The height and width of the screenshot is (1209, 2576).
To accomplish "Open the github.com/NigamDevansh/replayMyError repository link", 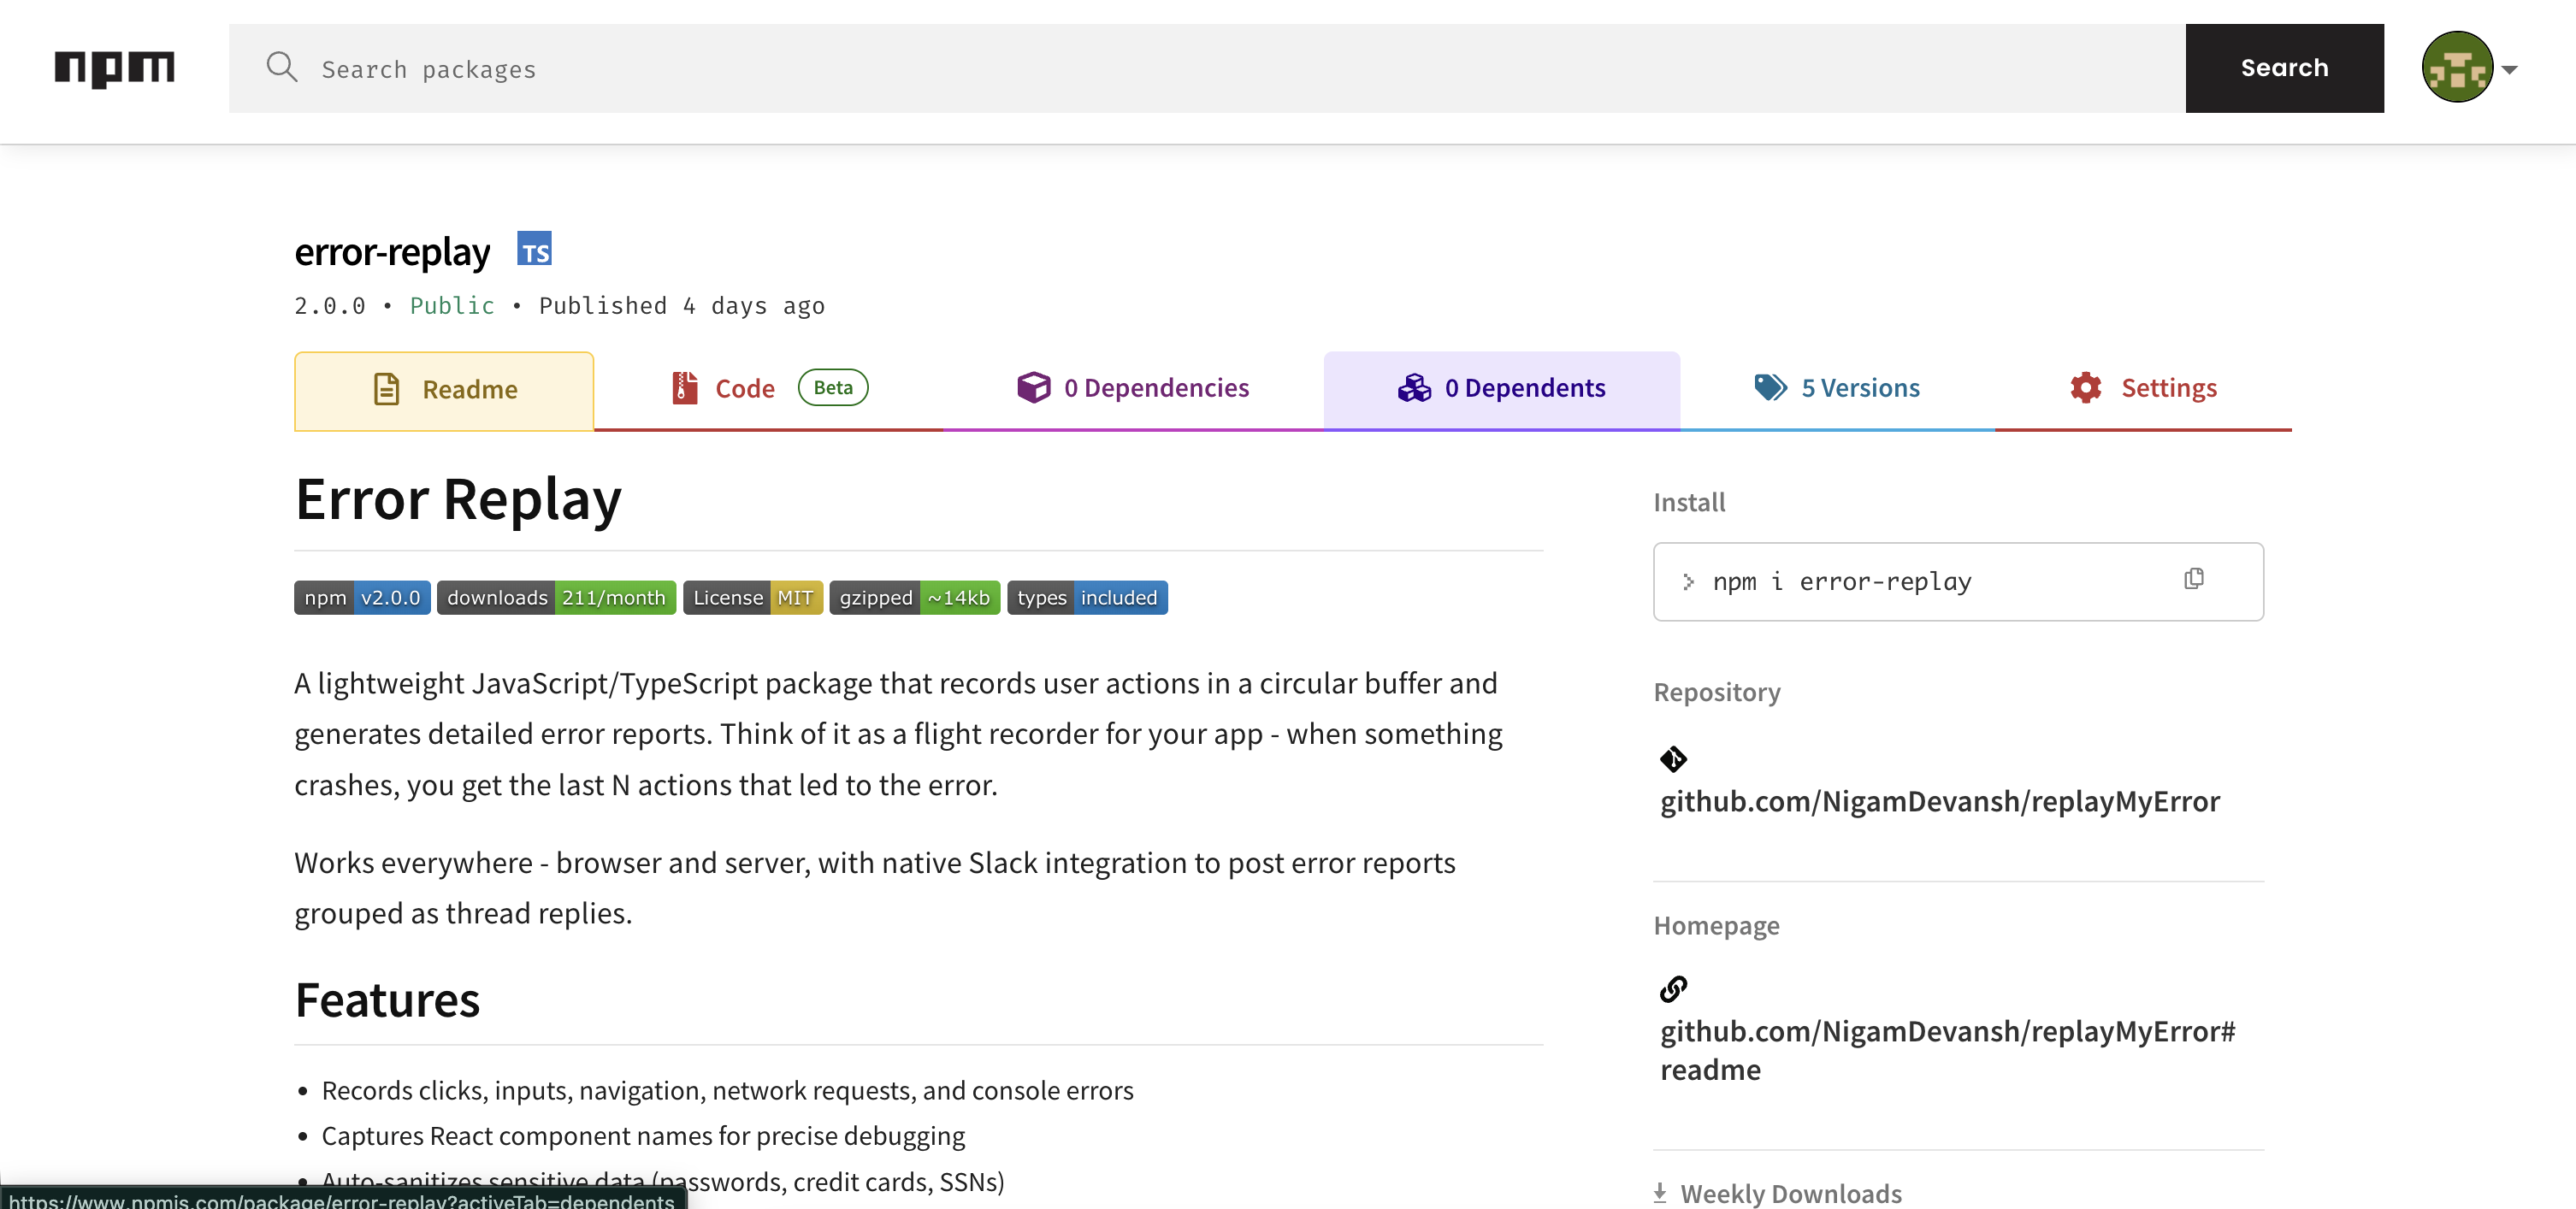I will pyautogui.click(x=1939, y=802).
